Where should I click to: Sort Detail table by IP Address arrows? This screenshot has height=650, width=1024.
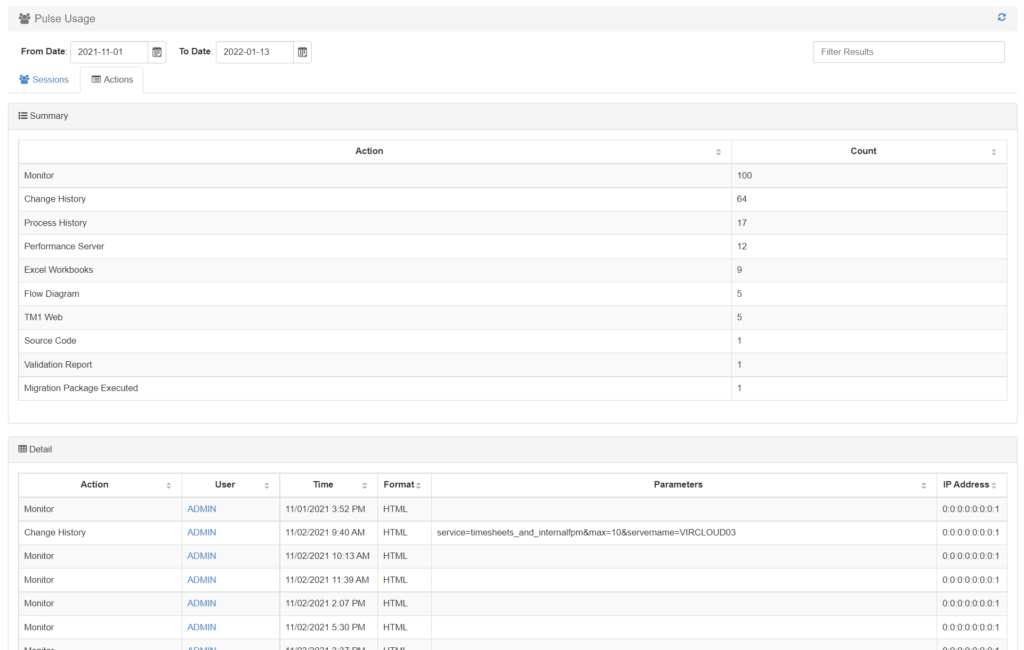click(x=995, y=485)
